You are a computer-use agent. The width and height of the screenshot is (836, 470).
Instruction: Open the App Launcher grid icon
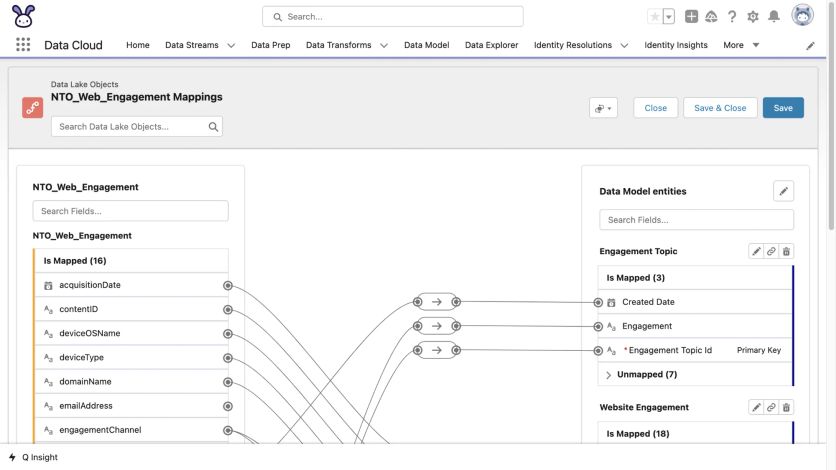click(x=23, y=45)
